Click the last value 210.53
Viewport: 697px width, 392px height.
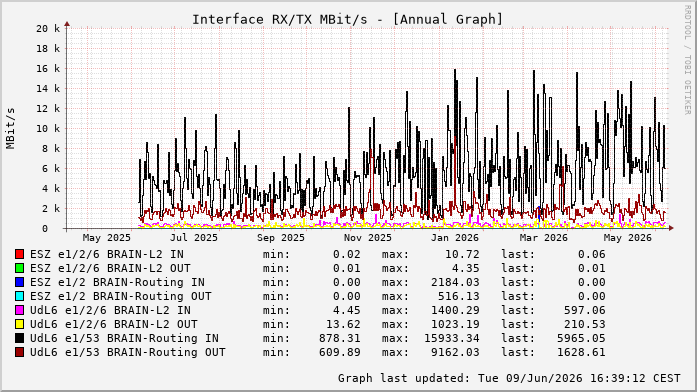pos(585,324)
